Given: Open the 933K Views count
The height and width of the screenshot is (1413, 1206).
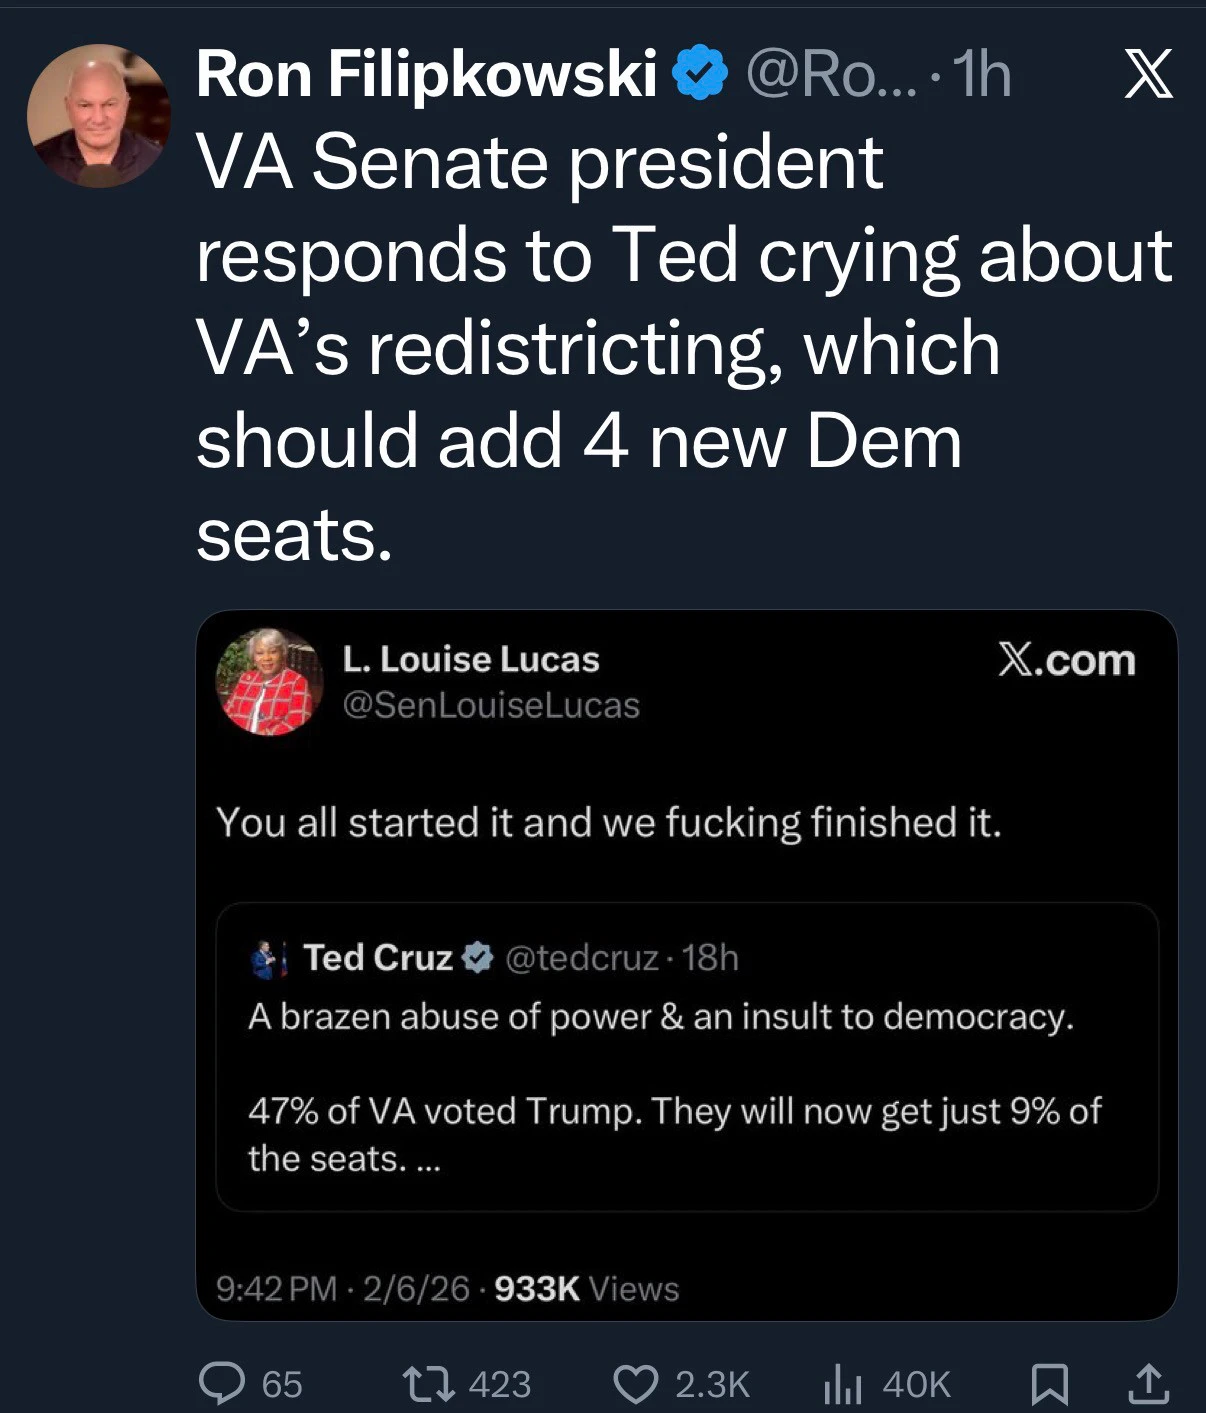Looking at the screenshot, I should (586, 1288).
